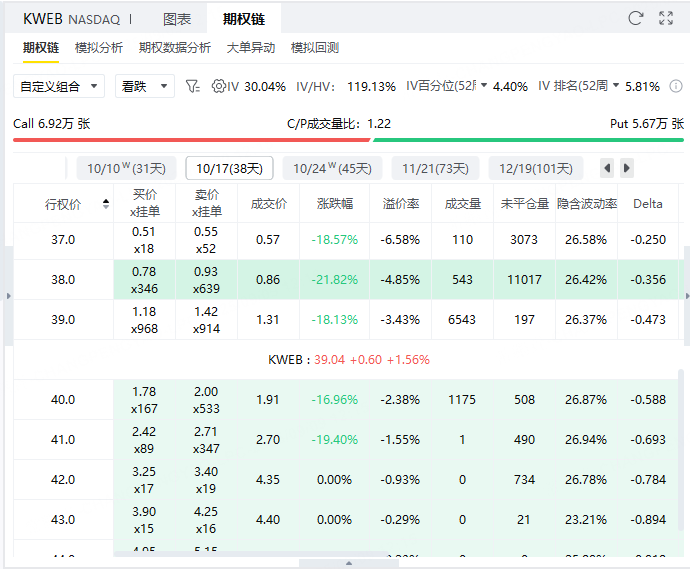Viewport: 690px width, 569px height.
Task: Click ask price 4.25 x16
Action: point(206,520)
